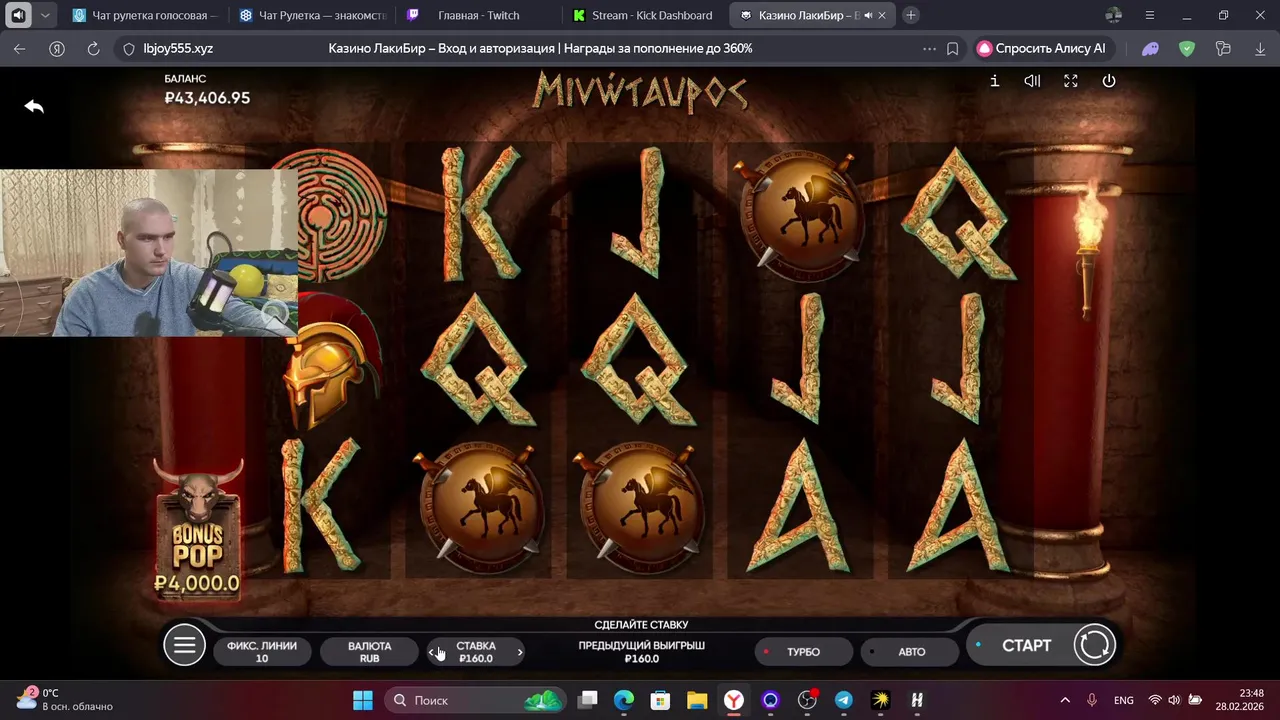Click the БАЛАНС ₽43,406.95 value
The width and height of the screenshot is (1280, 720).
(207, 98)
